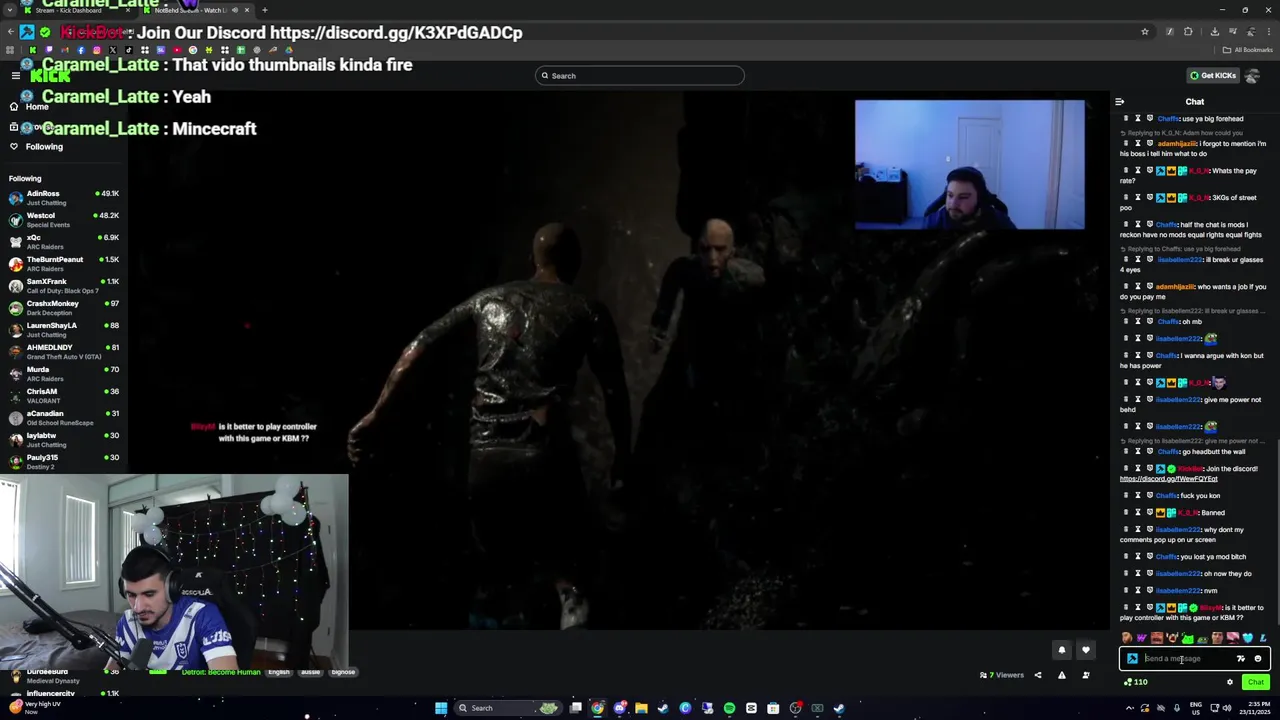Click the Kick search field
Screen dimensions: 1280x720
640,75
